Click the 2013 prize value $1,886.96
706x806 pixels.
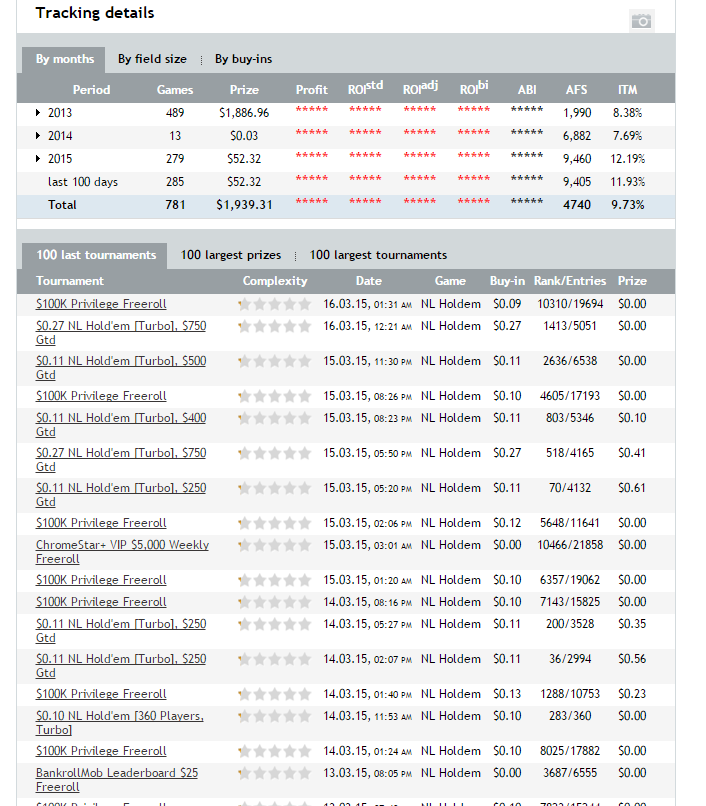tap(244, 113)
